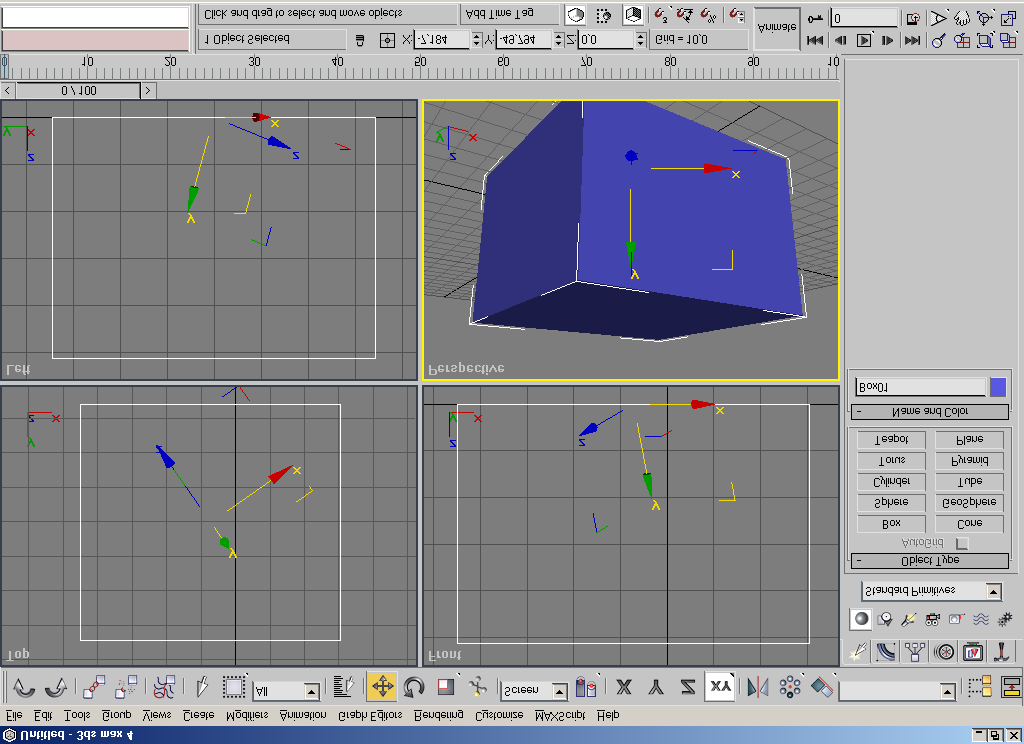
Task: Open the Graph Editors menu
Action: coord(370,715)
